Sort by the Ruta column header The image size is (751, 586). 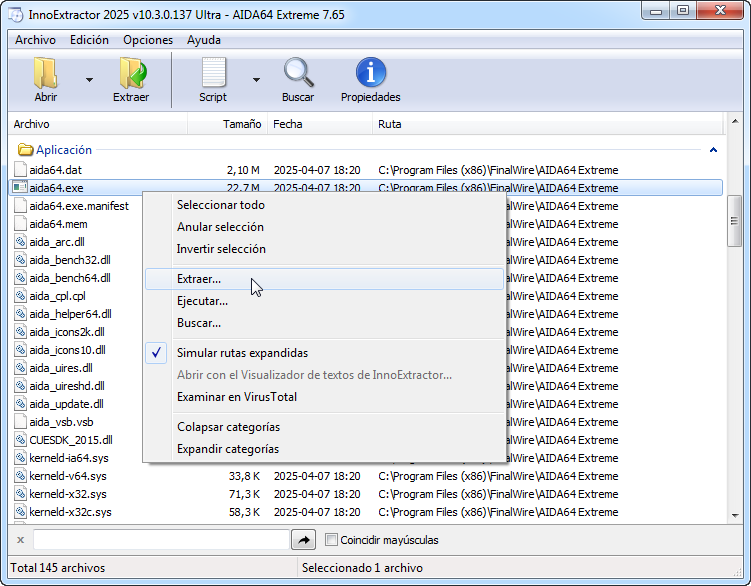(547, 124)
